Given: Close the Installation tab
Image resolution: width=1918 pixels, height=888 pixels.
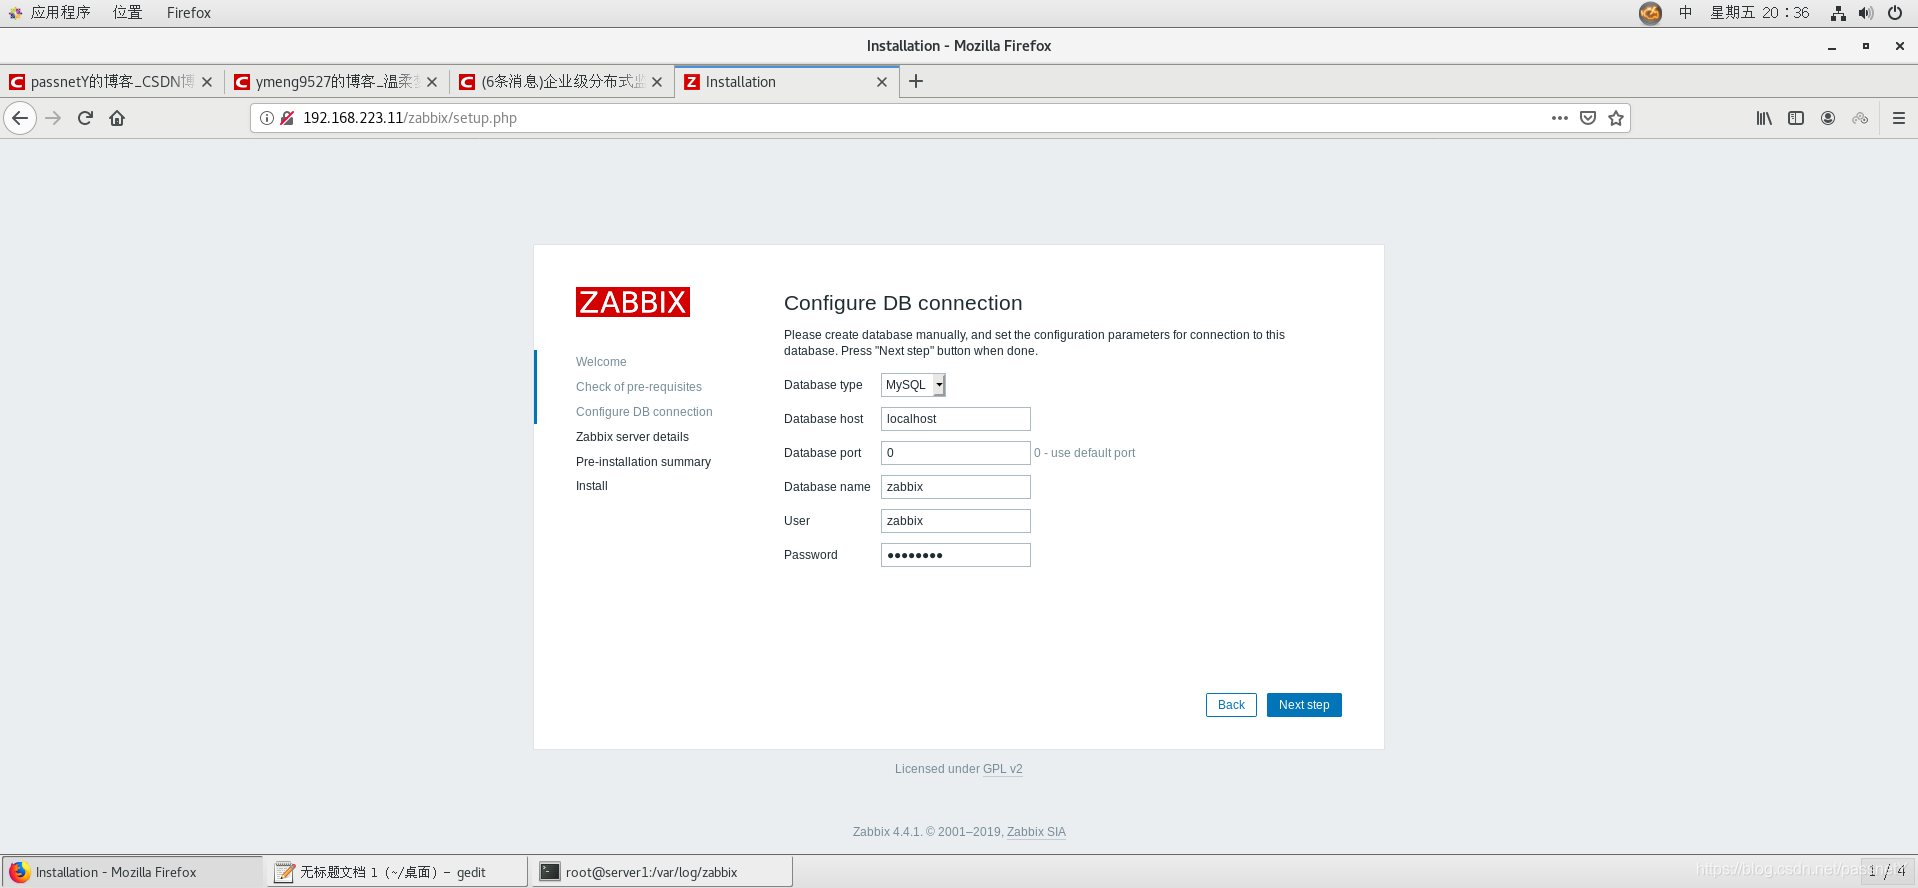Looking at the screenshot, I should pyautogui.click(x=882, y=82).
